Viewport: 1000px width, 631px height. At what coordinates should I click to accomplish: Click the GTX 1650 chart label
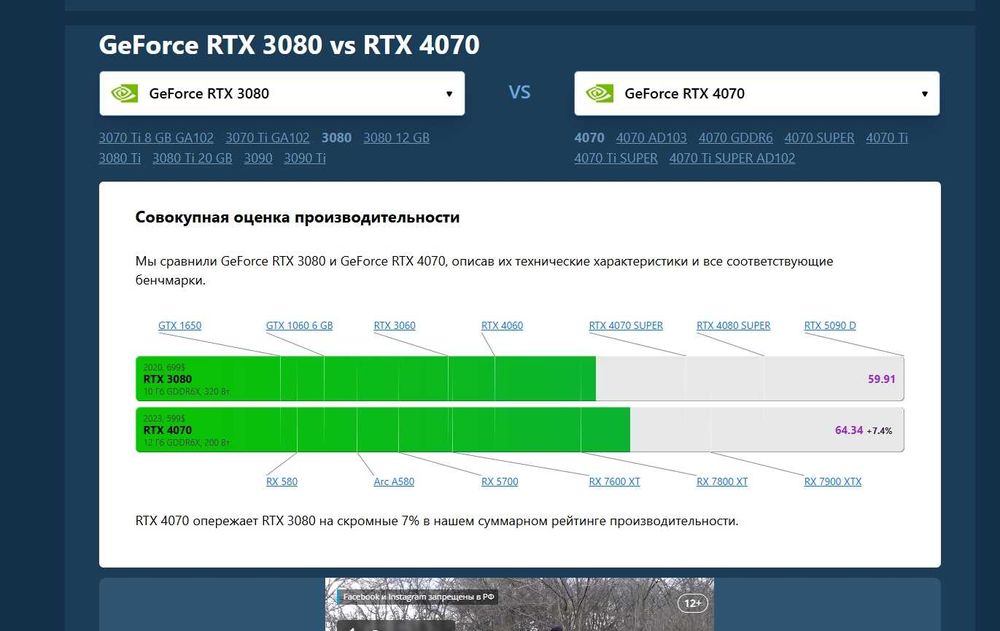(x=180, y=325)
